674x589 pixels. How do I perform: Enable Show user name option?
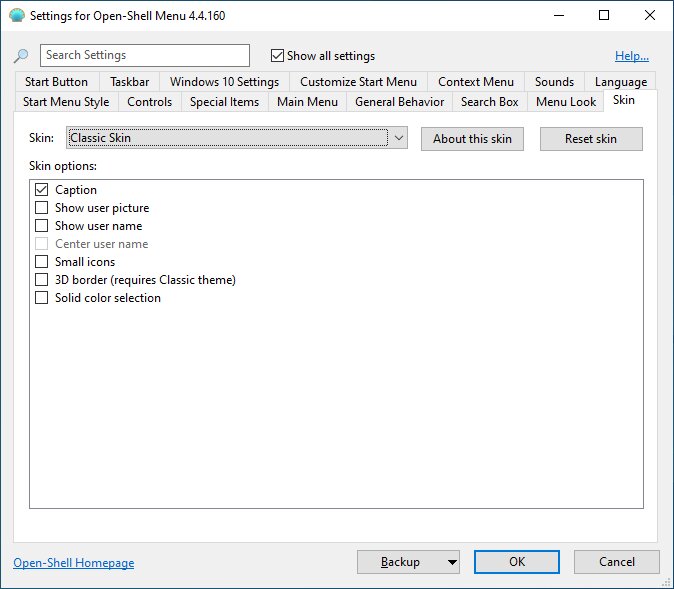point(42,226)
